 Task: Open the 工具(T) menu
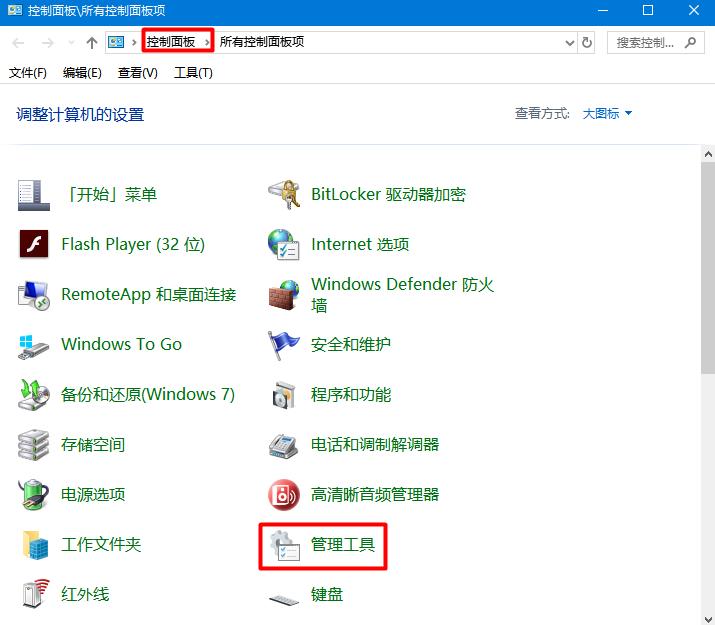pyautogui.click(x=193, y=73)
